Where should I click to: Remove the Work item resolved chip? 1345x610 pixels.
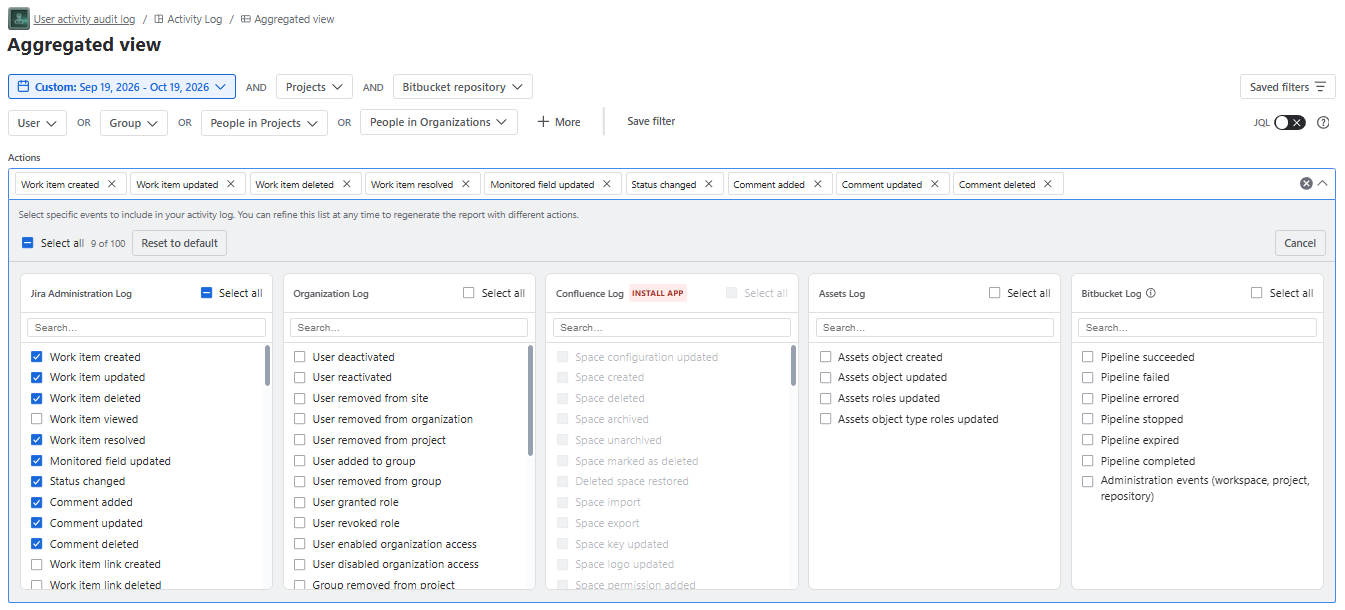coord(465,184)
